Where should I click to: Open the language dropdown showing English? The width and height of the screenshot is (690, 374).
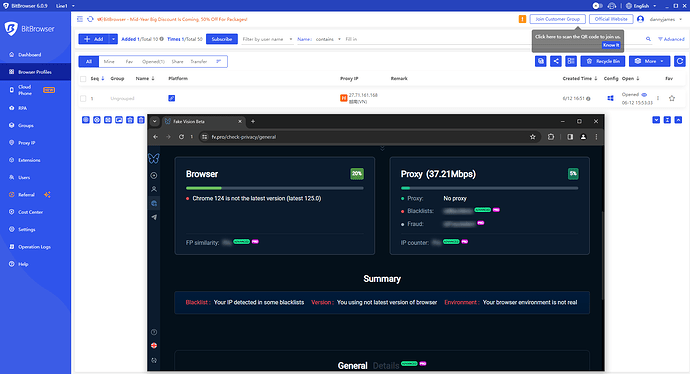(x=642, y=6)
